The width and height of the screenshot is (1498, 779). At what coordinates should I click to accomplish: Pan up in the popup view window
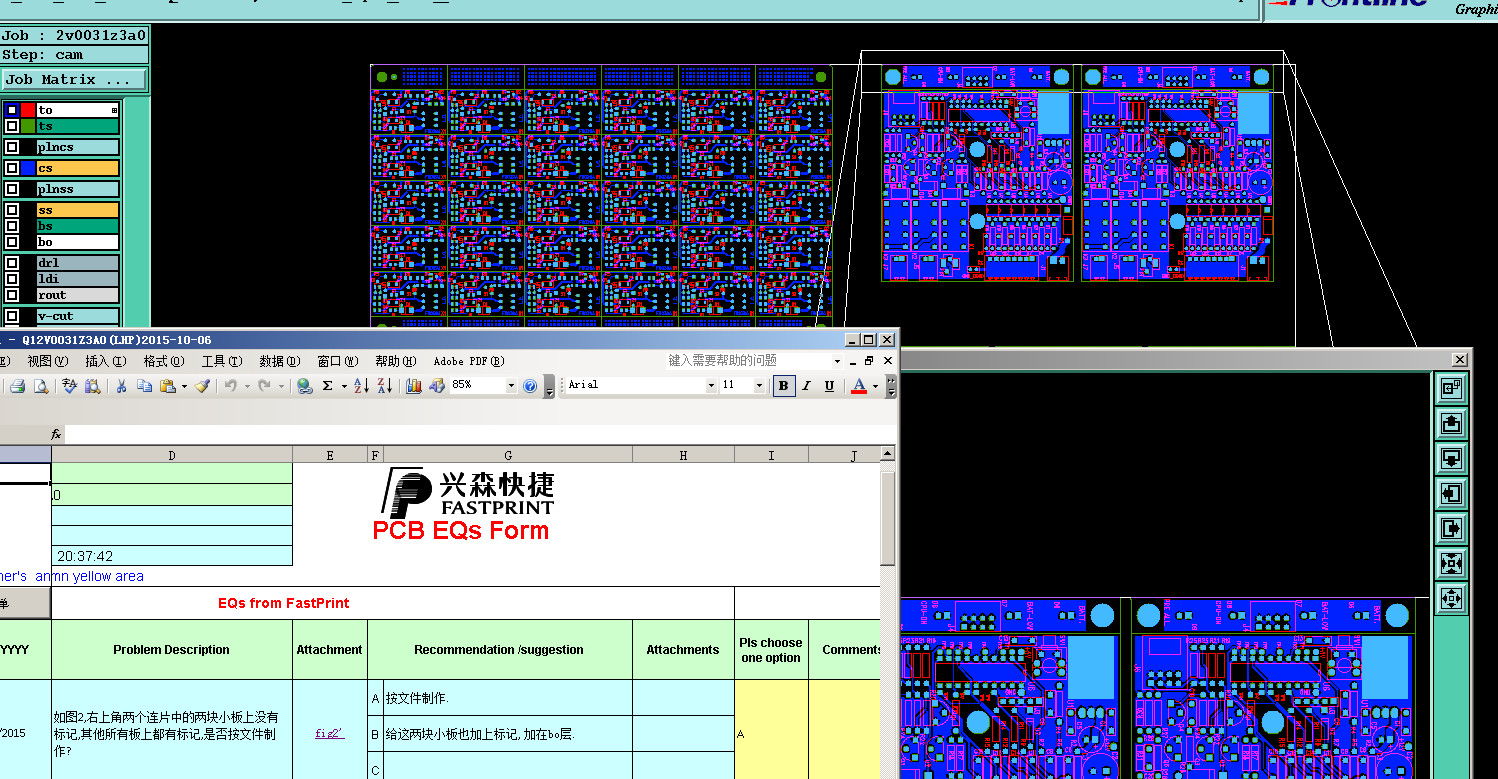(1451, 423)
